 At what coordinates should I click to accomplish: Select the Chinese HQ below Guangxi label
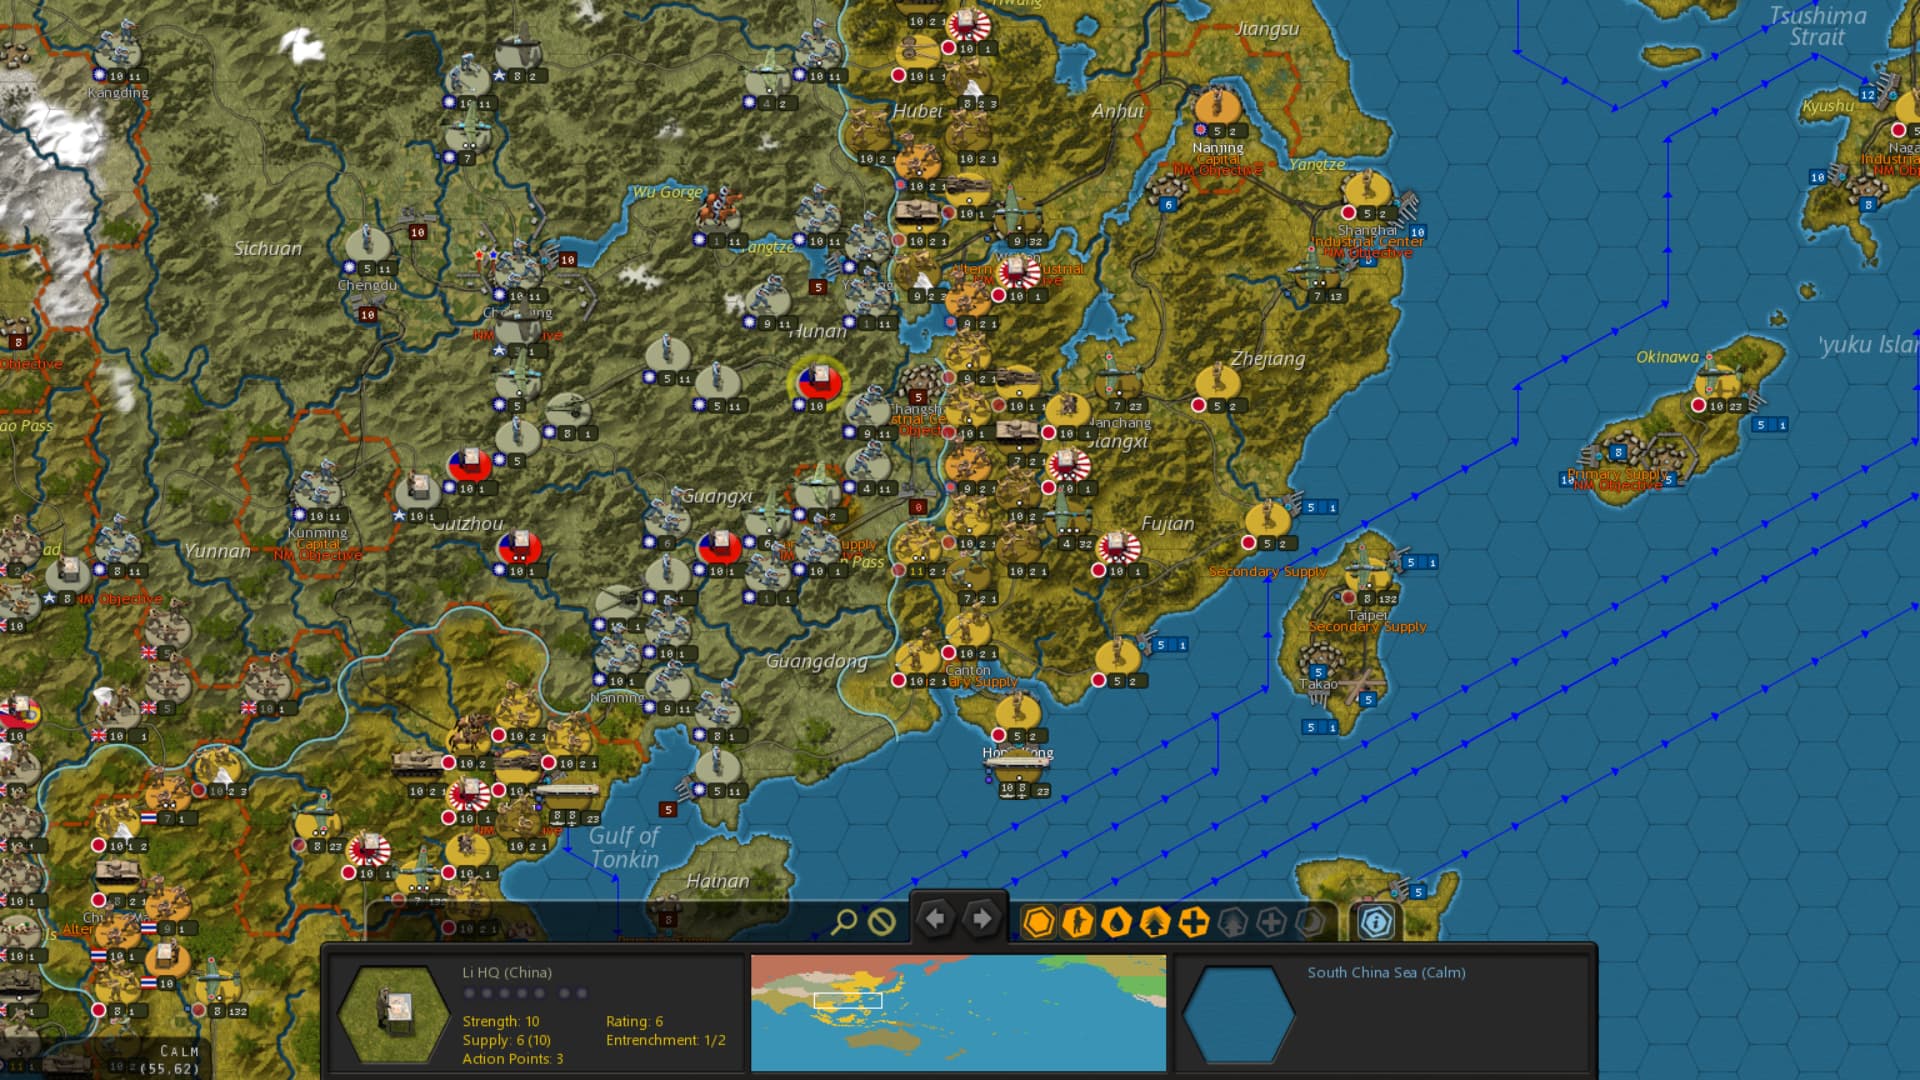pyautogui.click(x=718, y=548)
